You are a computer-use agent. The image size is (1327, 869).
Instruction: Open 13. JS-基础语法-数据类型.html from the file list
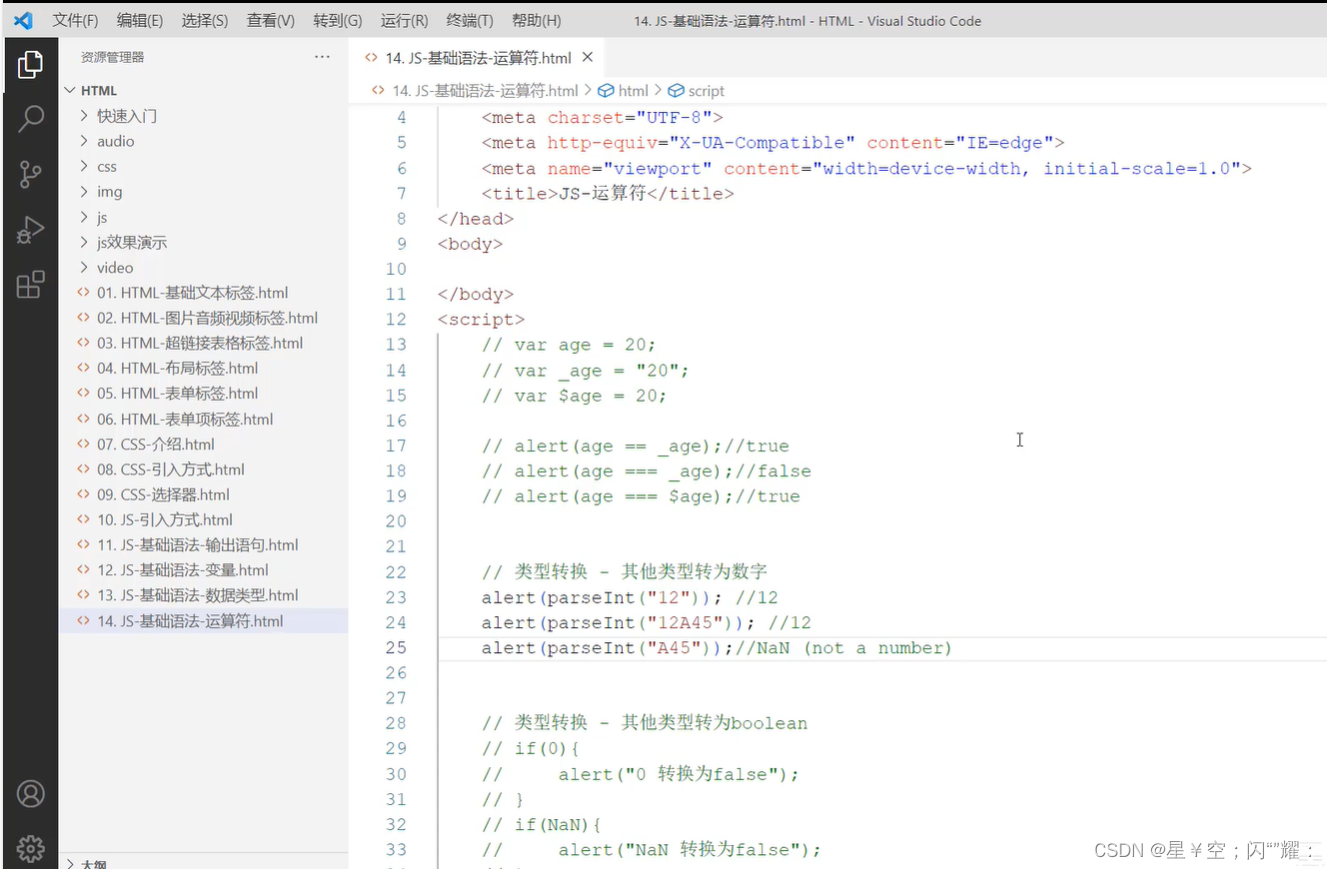coord(192,595)
